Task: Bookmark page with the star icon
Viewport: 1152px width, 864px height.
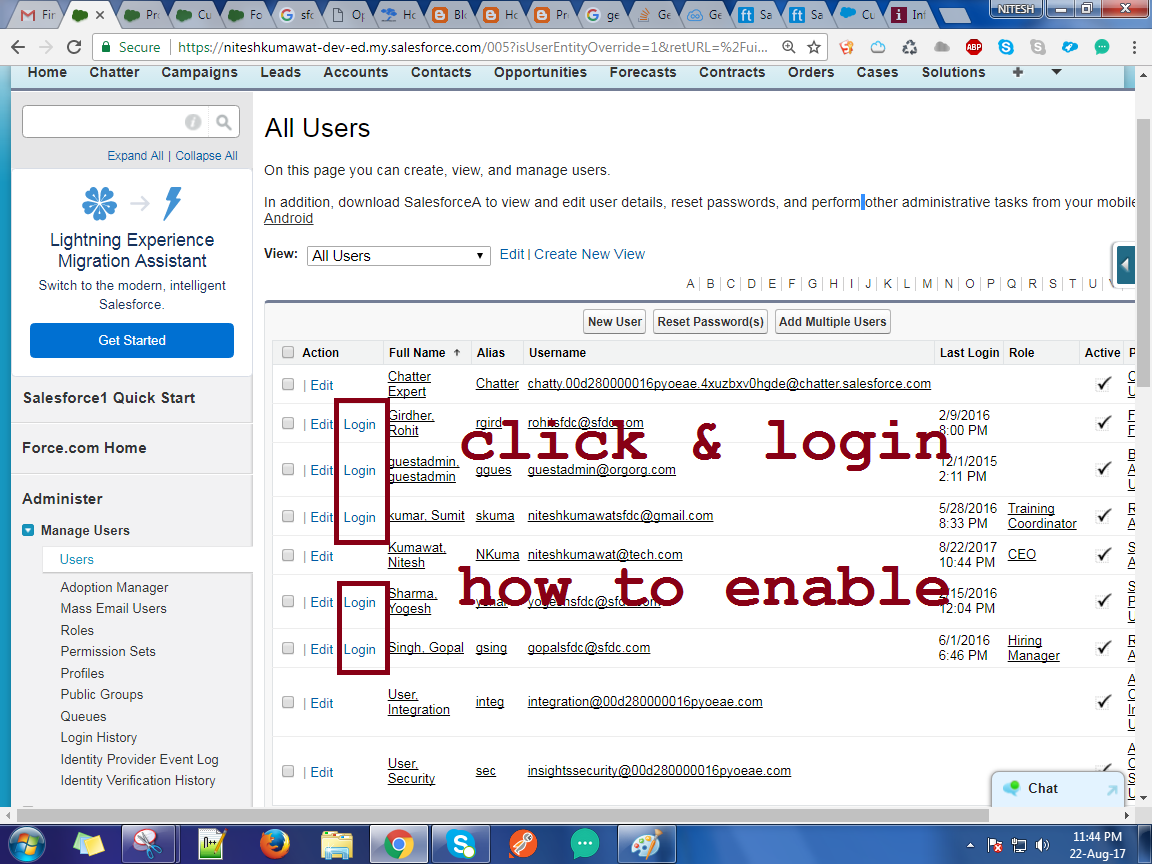Action: (814, 47)
